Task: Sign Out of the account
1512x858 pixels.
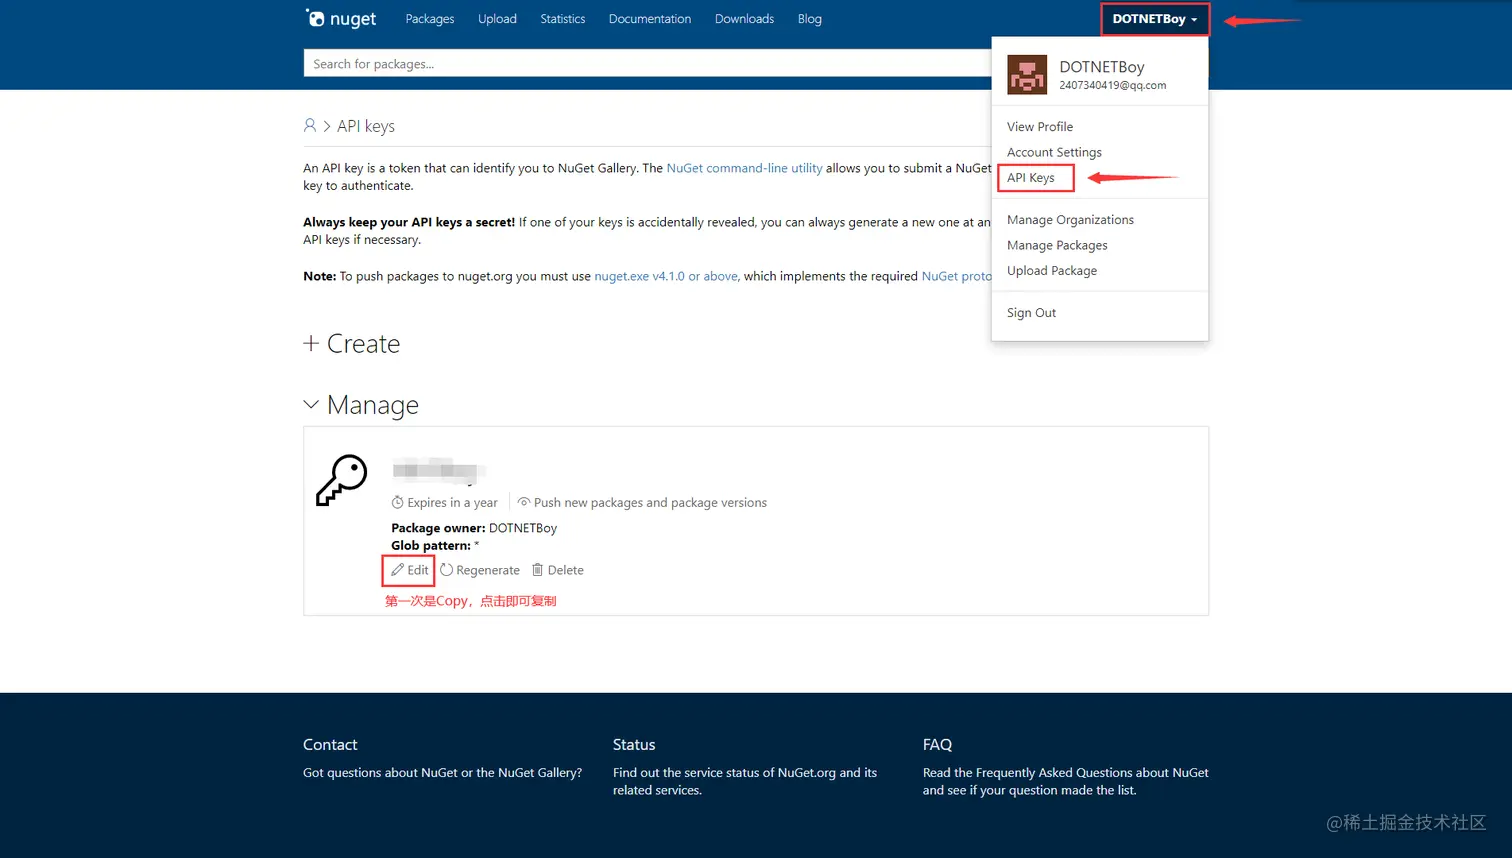Action: 1031,313
